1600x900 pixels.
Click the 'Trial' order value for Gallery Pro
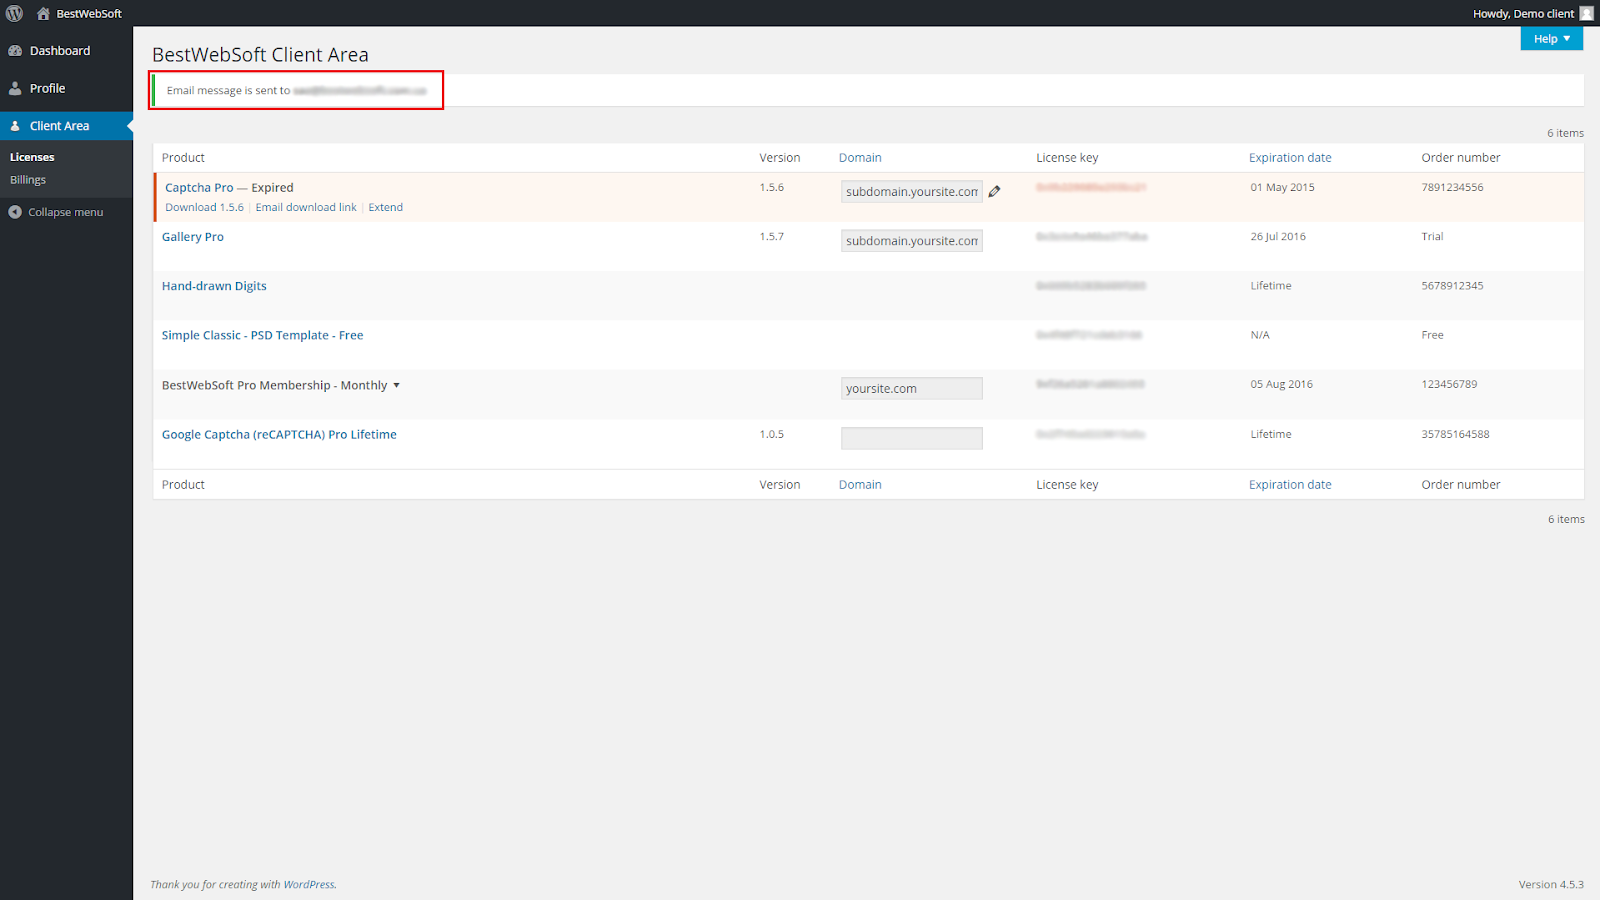click(1432, 236)
